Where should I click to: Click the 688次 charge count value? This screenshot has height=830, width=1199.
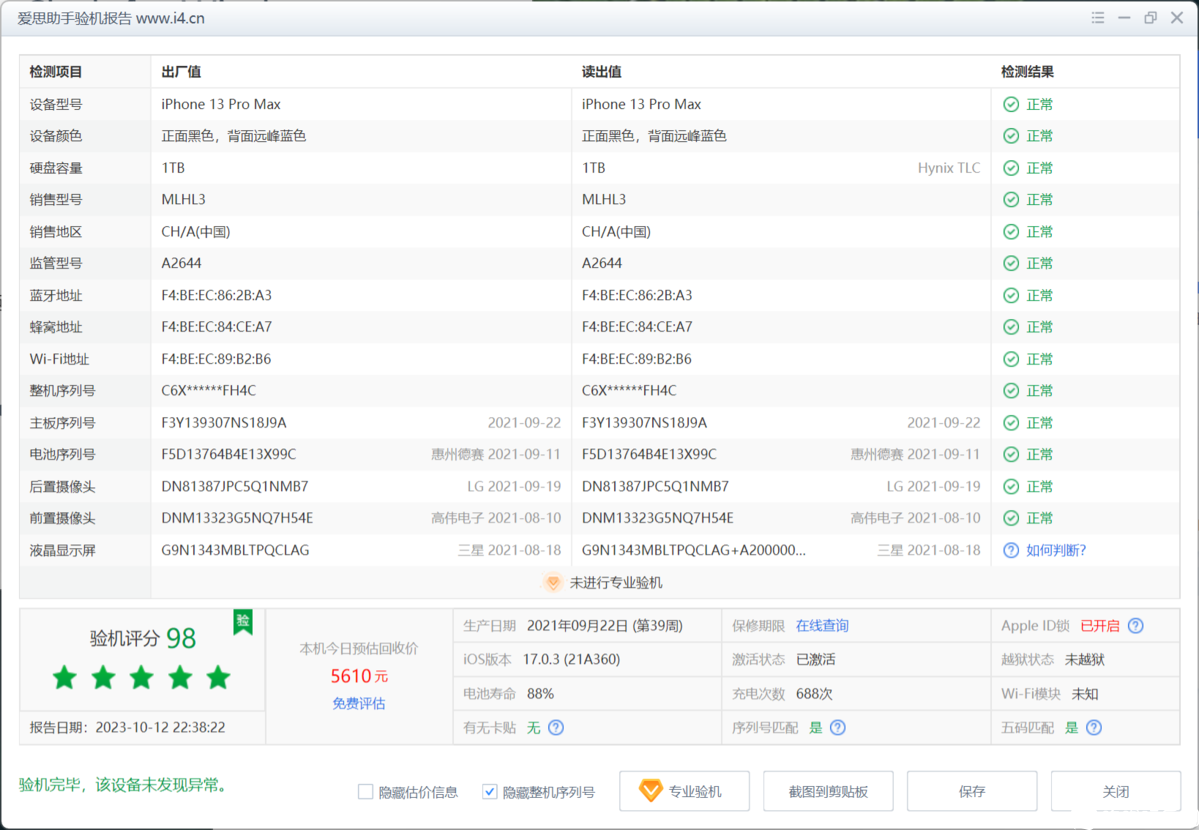814,694
